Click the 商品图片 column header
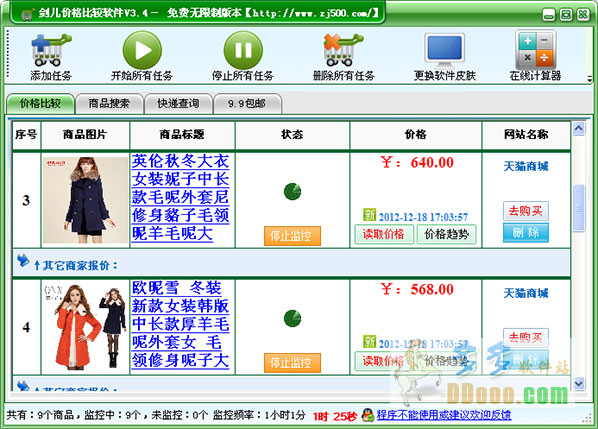 point(85,135)
